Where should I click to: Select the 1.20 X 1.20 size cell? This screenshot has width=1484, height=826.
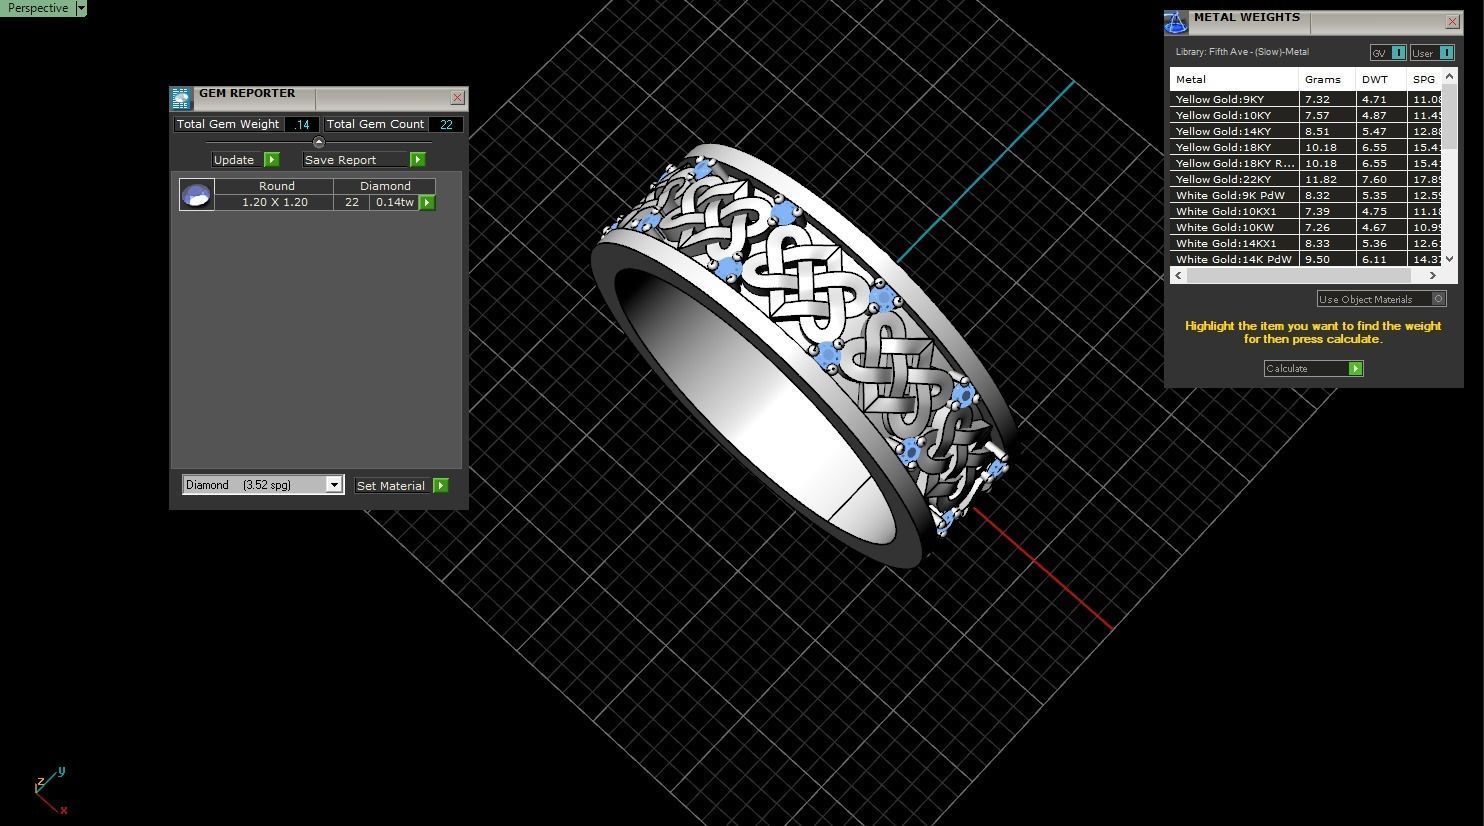click(274, 202)
